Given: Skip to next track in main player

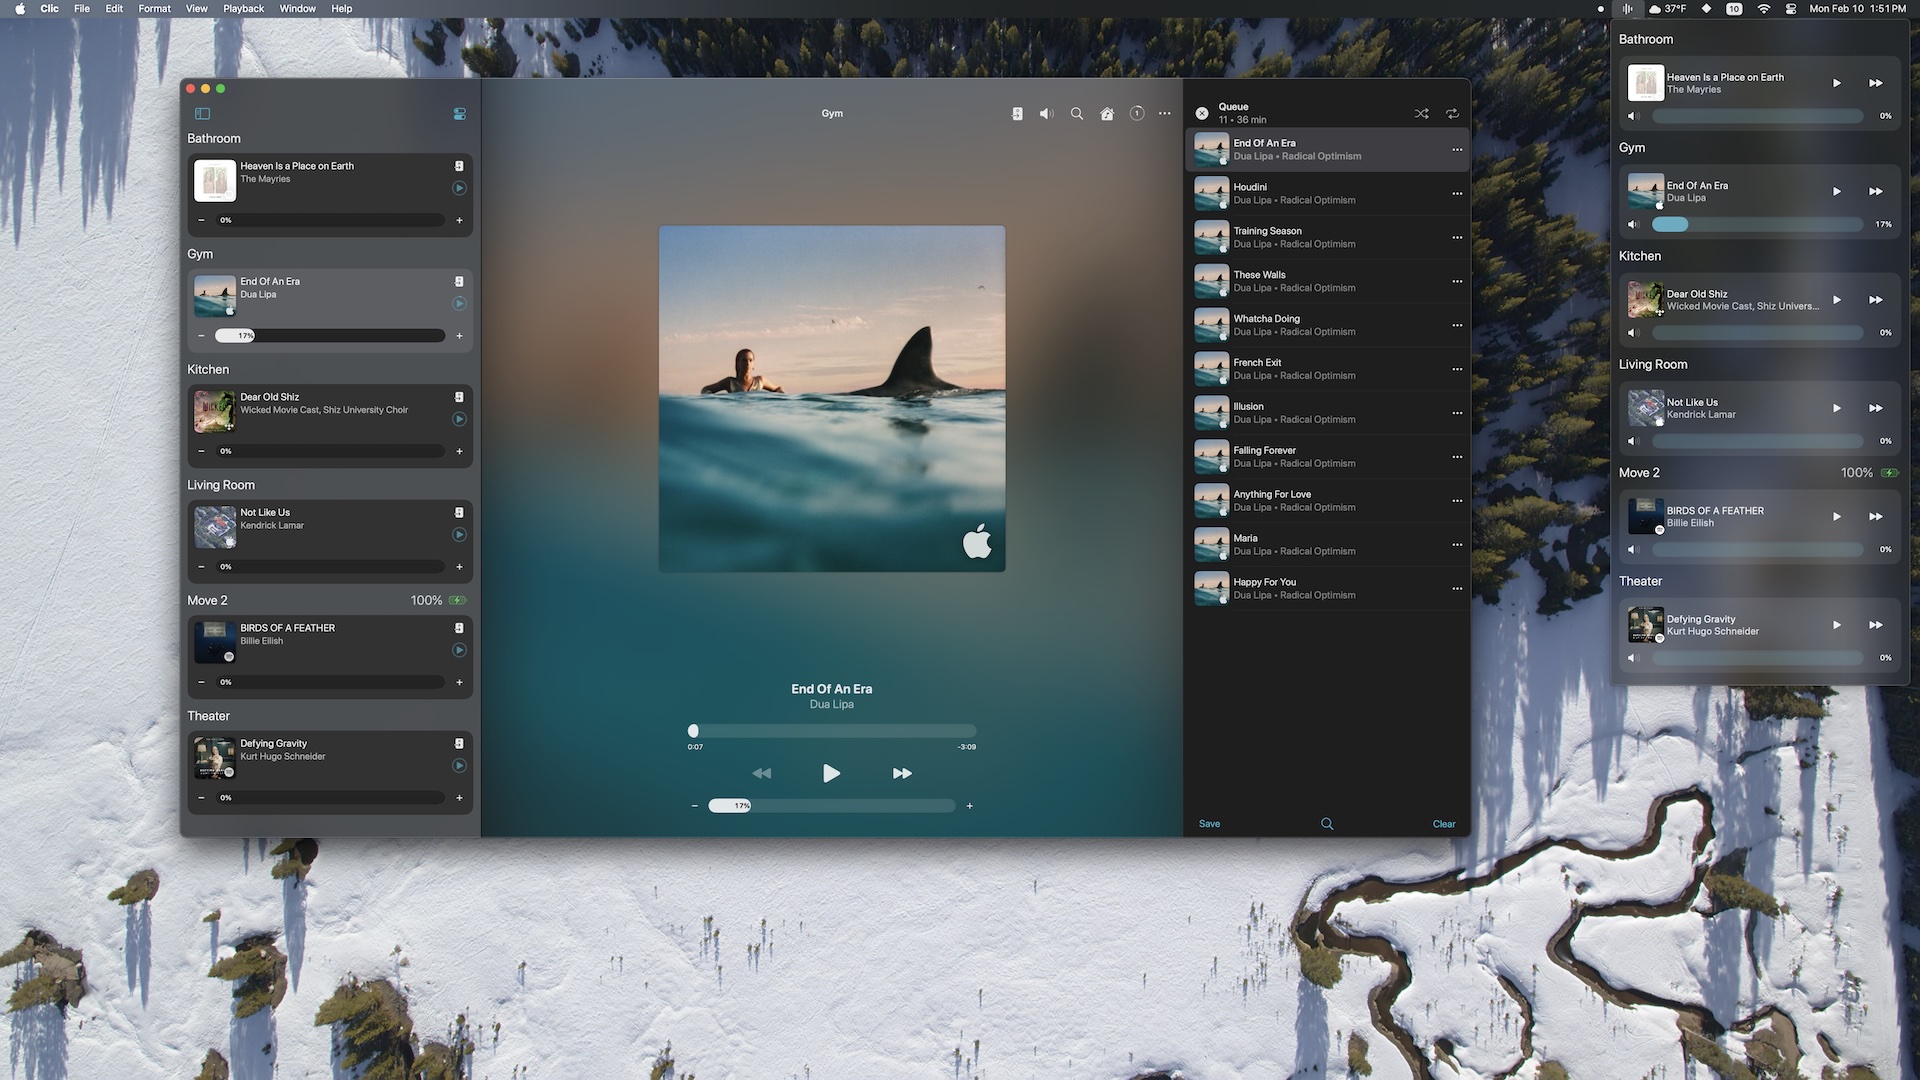Looking at the screenshot, I should tap(902, 773).
